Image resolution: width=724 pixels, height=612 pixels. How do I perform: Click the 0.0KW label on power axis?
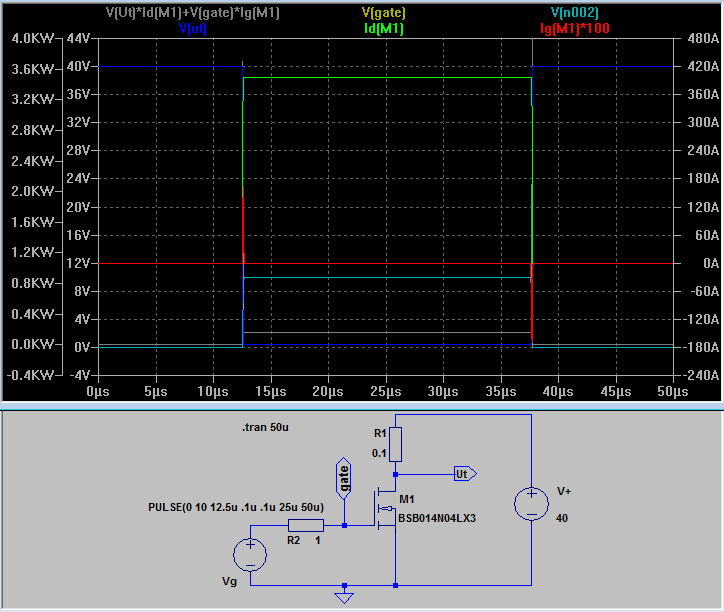coord(32,344)
